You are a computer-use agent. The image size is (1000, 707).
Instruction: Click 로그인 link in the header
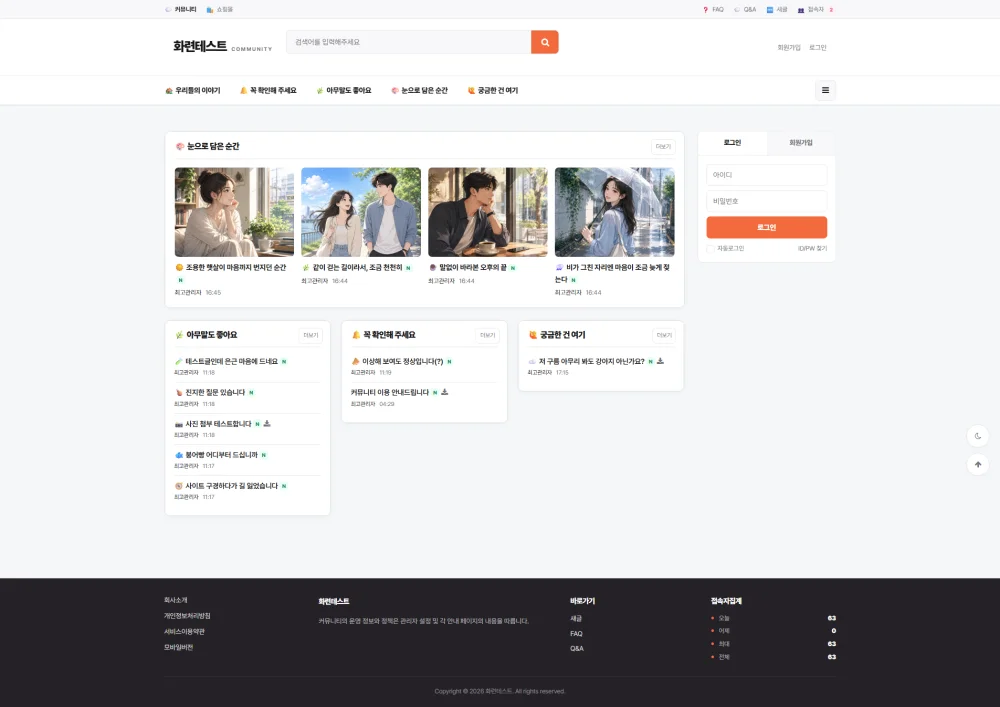818,48
